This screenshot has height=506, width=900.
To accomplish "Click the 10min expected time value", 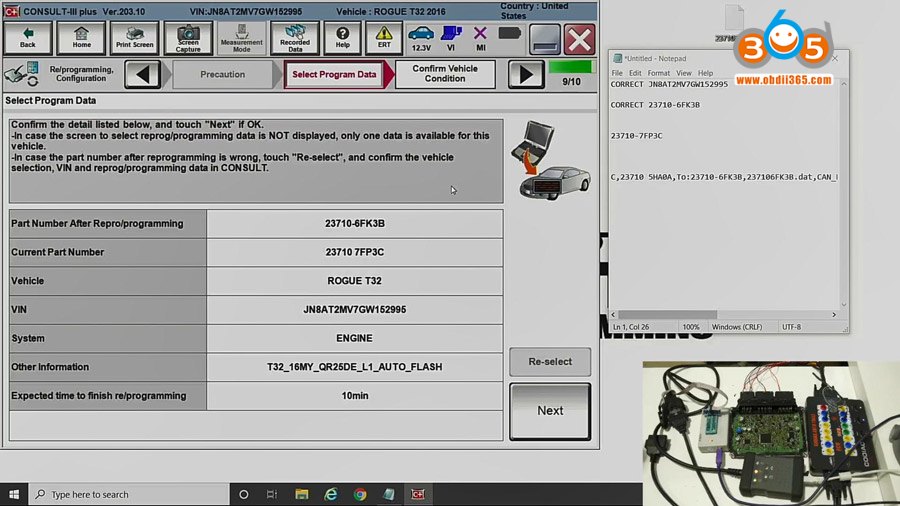I will click(355, 395).
